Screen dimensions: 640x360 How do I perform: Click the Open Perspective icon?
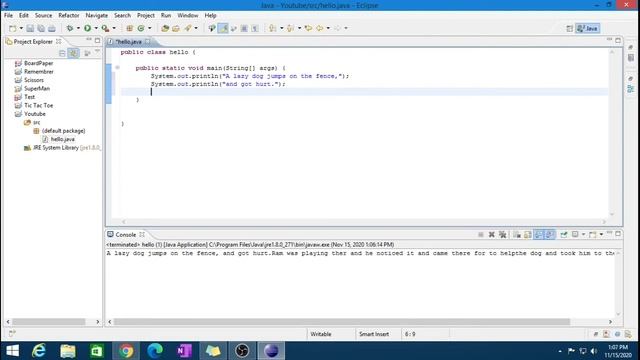pos(570,28)
